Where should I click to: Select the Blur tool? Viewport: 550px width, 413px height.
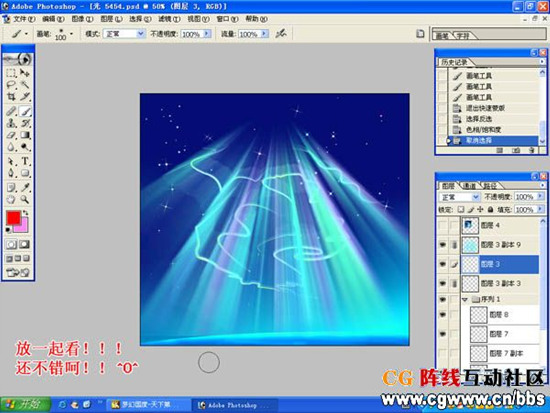tap(11, 147)
